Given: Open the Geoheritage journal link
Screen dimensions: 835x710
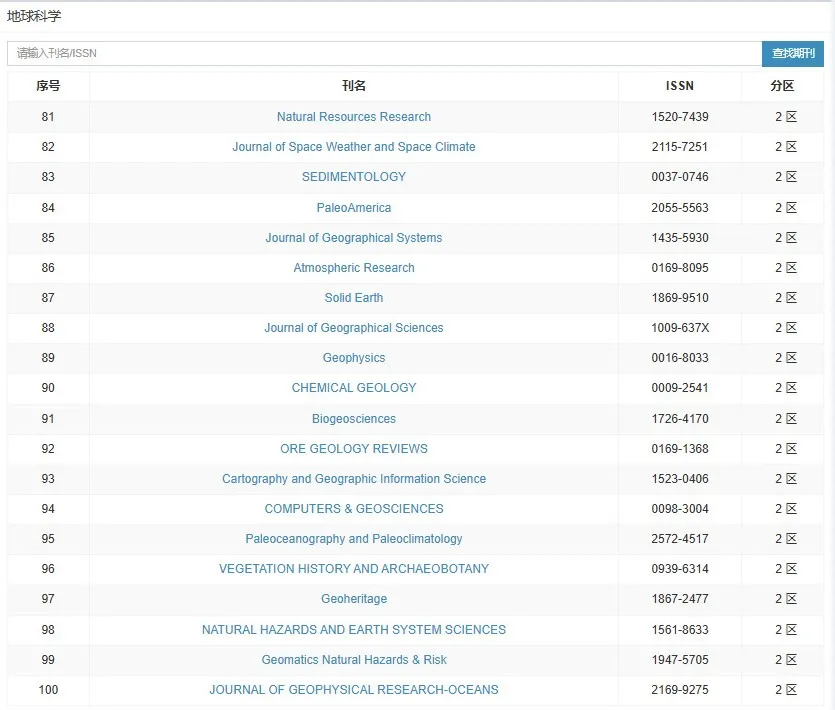Looking at the screenshot, I should coord(354,599).
